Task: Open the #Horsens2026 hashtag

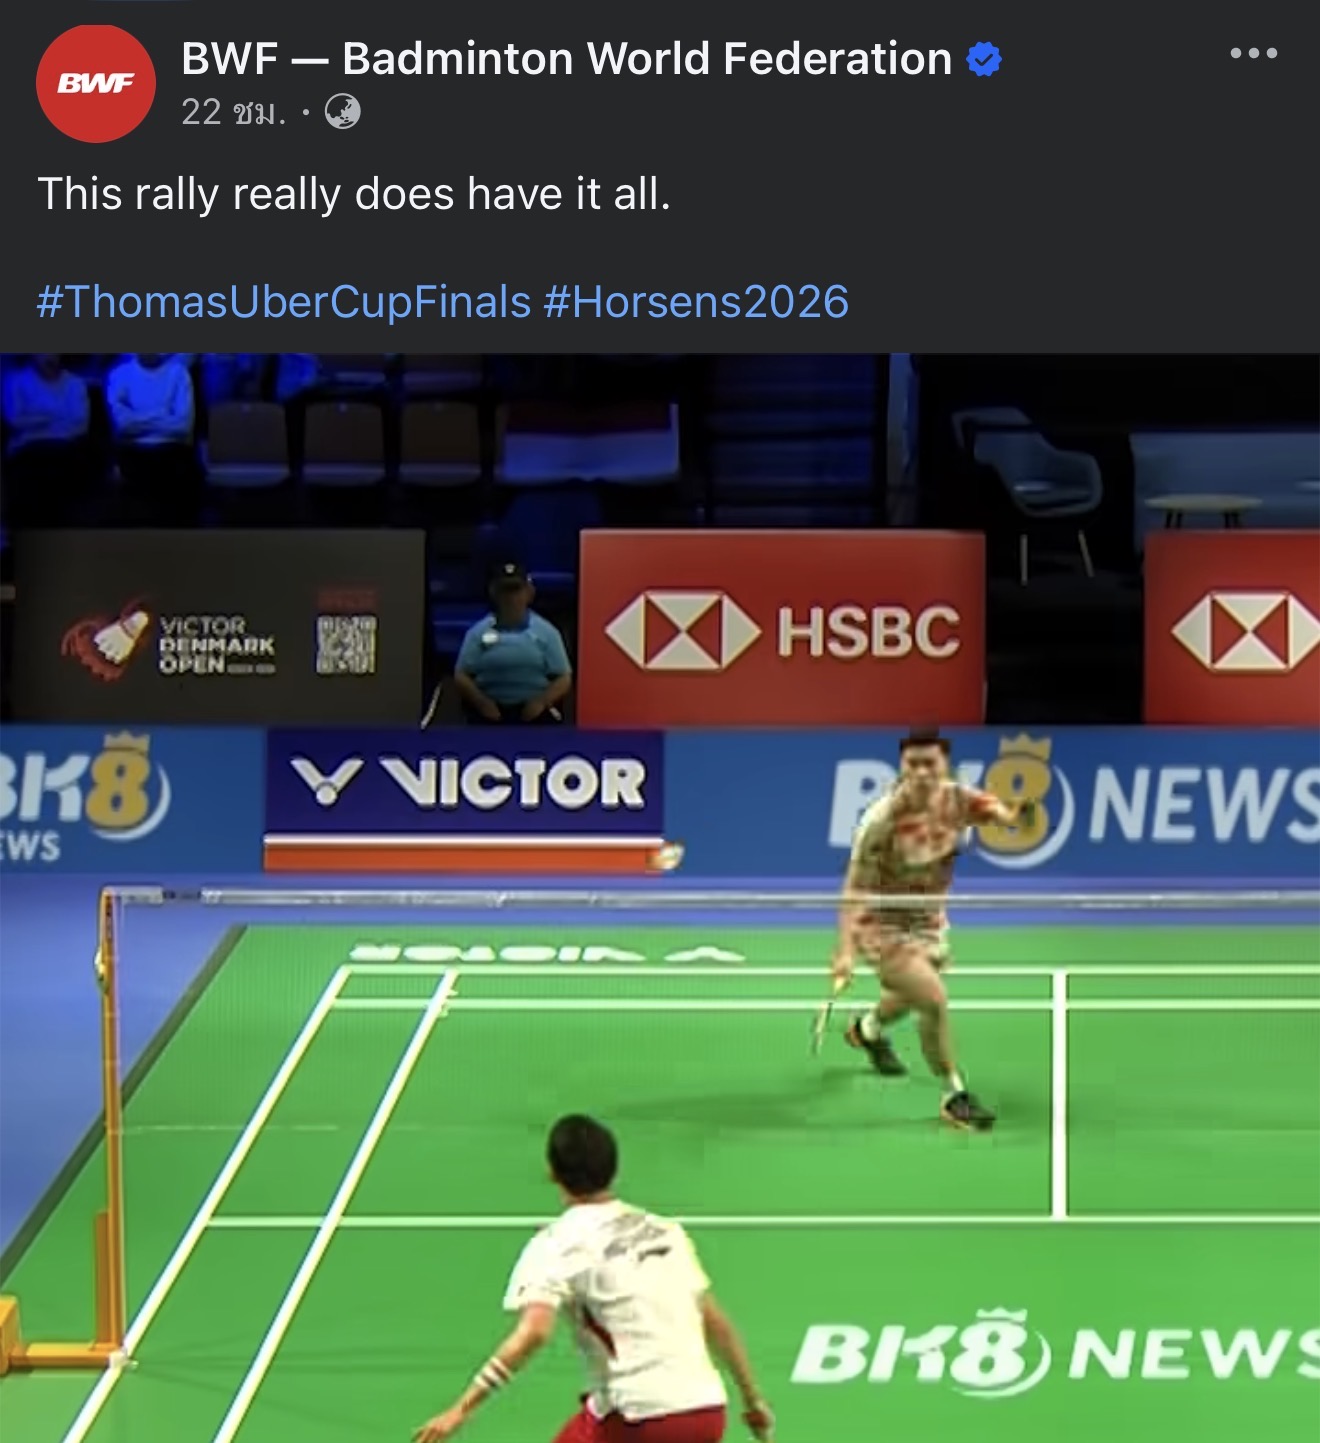Action: (x=696, y=301)
